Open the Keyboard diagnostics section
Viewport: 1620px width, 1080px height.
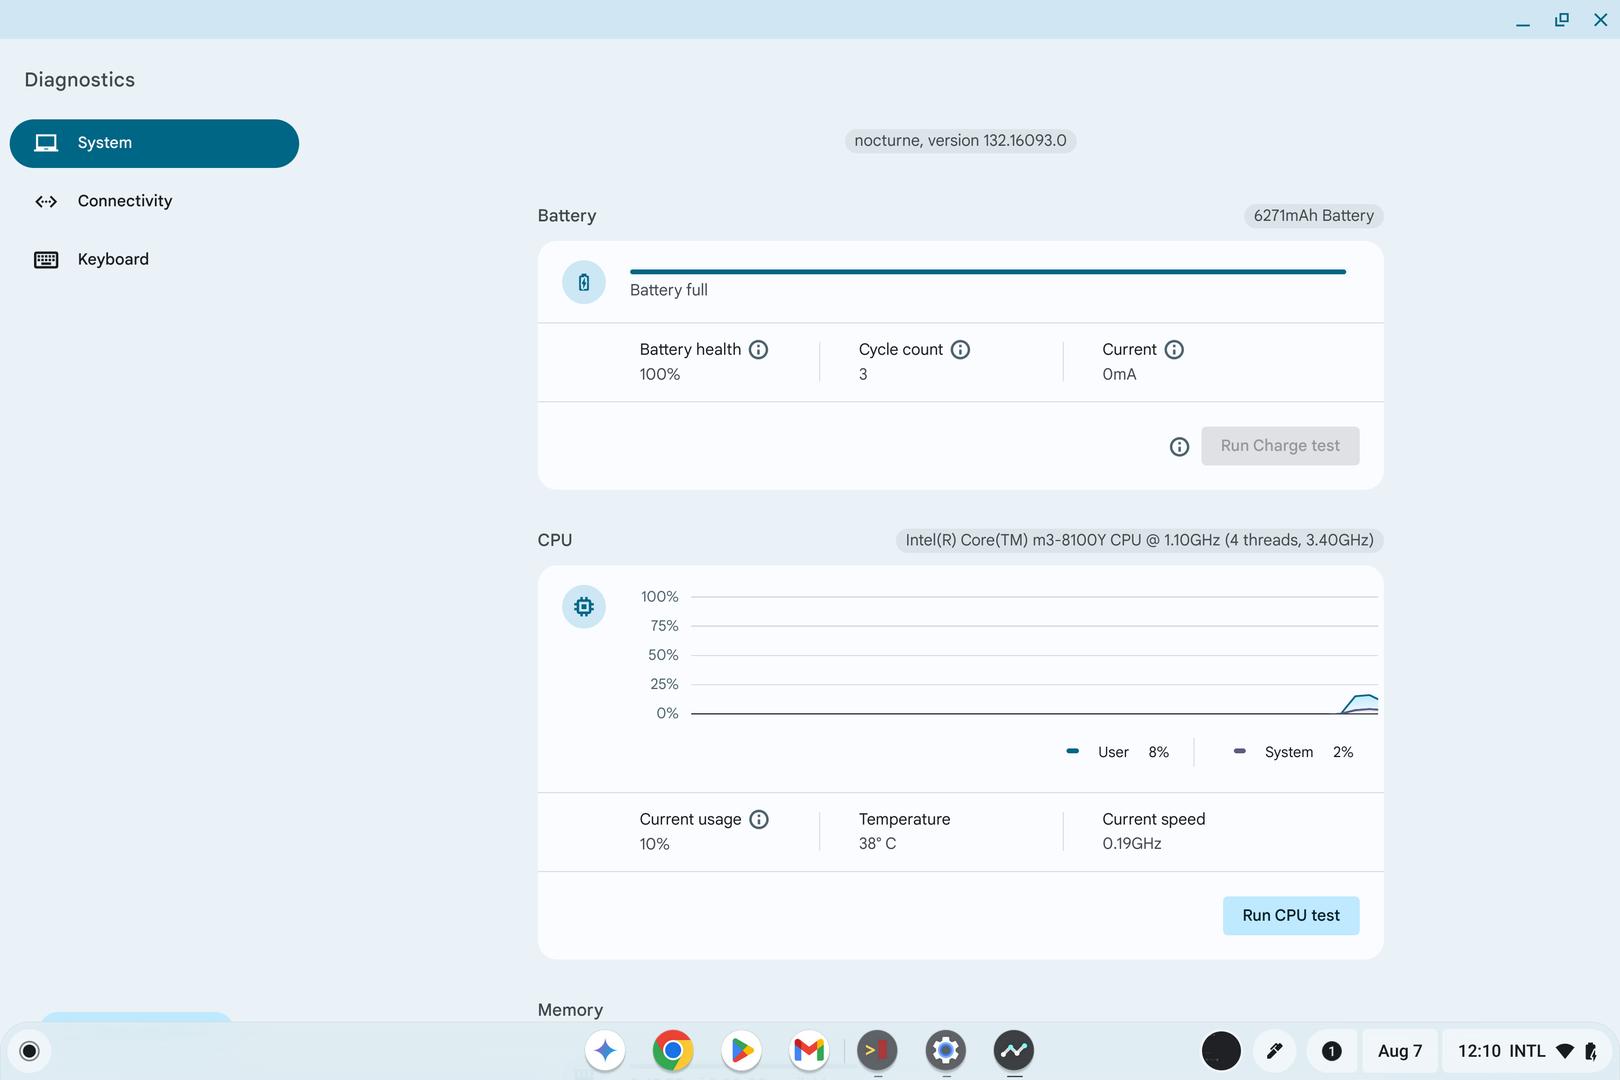(112, 259)
